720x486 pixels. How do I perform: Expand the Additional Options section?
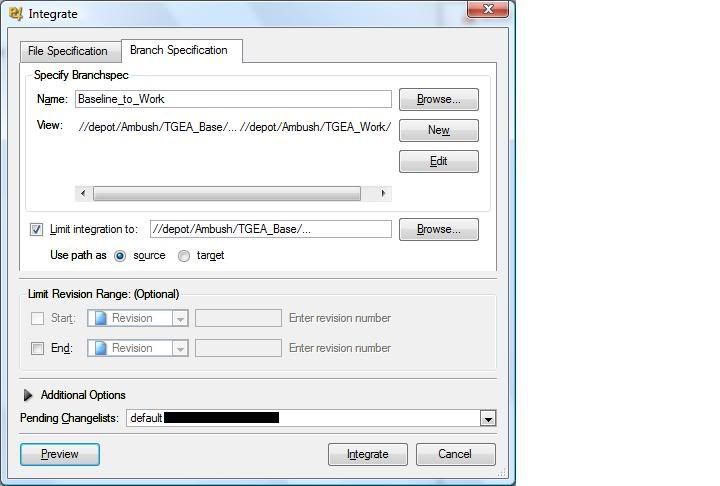point(28,395)
